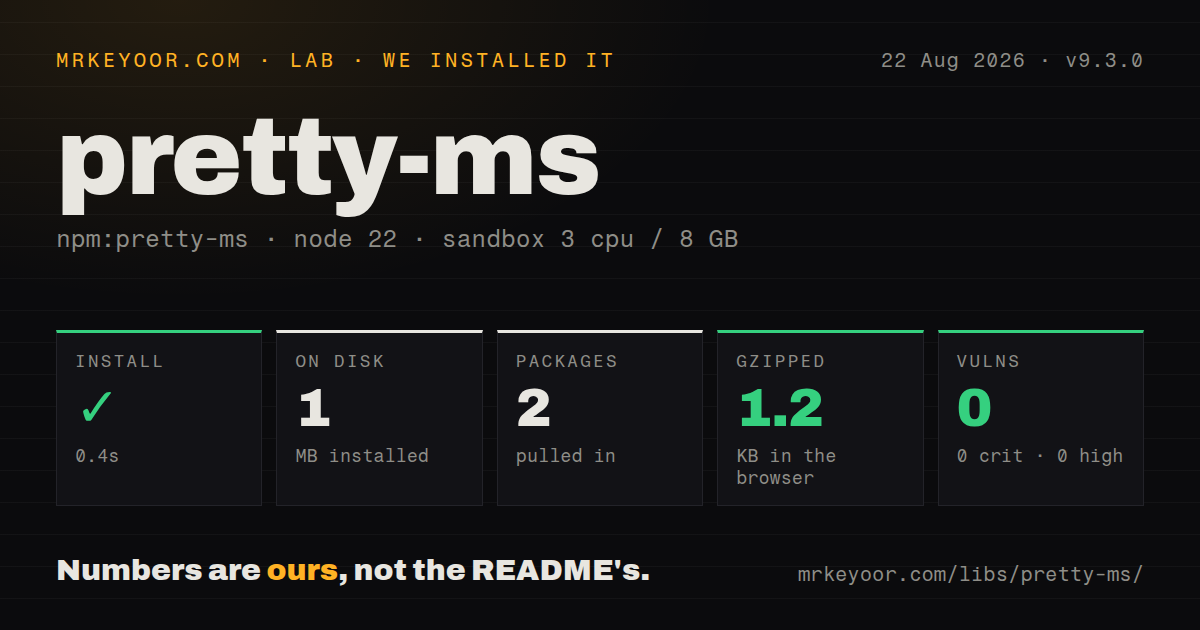This screenshot has width=1200, height=630.
Task: Click the MB installed caption
Action: (362, 456)
